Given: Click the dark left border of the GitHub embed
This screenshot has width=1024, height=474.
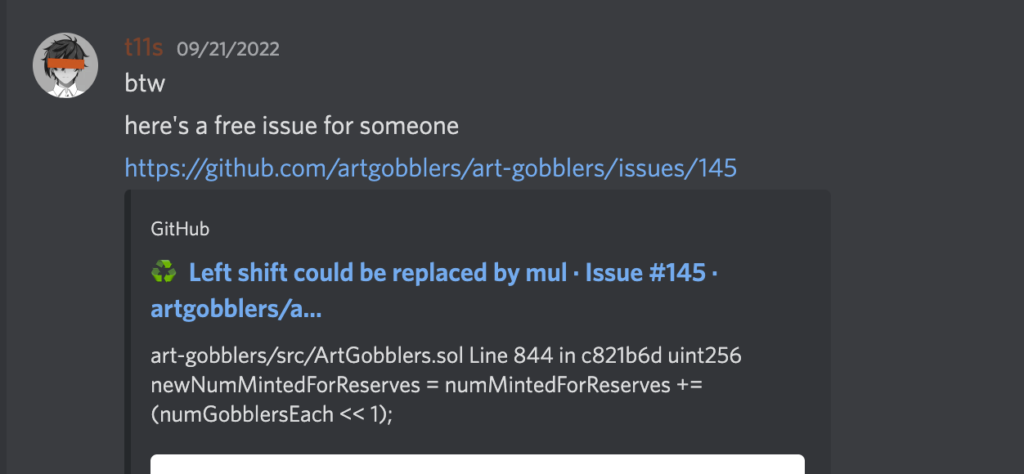Looking at the screenshot, I should coord(127,330).
